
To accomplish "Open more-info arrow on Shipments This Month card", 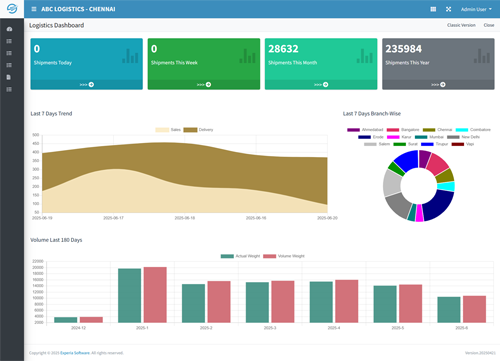I will (x=321, y=85).
